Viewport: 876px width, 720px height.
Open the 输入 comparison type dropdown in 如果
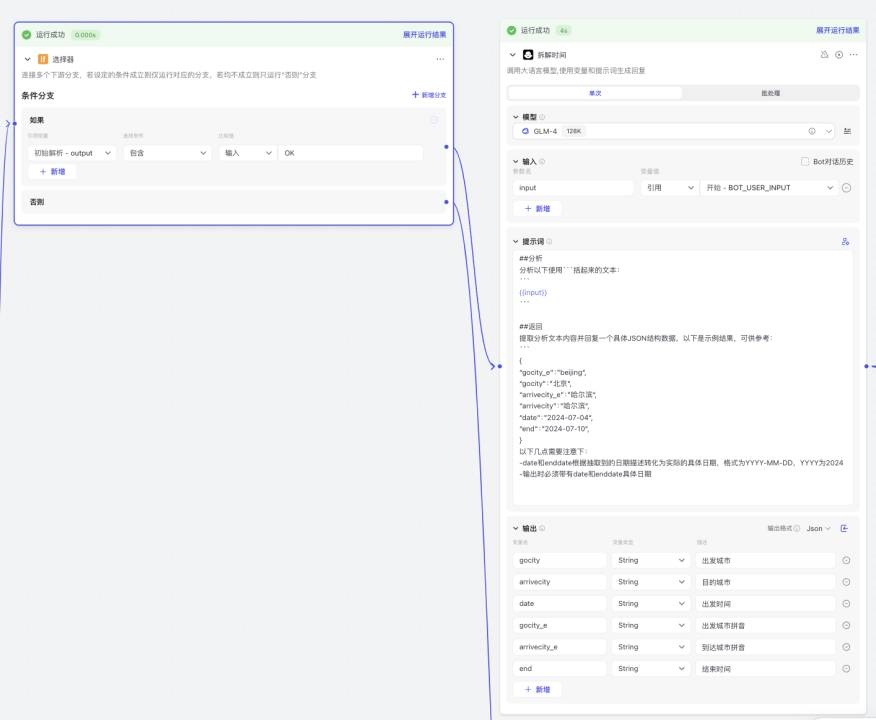pos(247,152)
